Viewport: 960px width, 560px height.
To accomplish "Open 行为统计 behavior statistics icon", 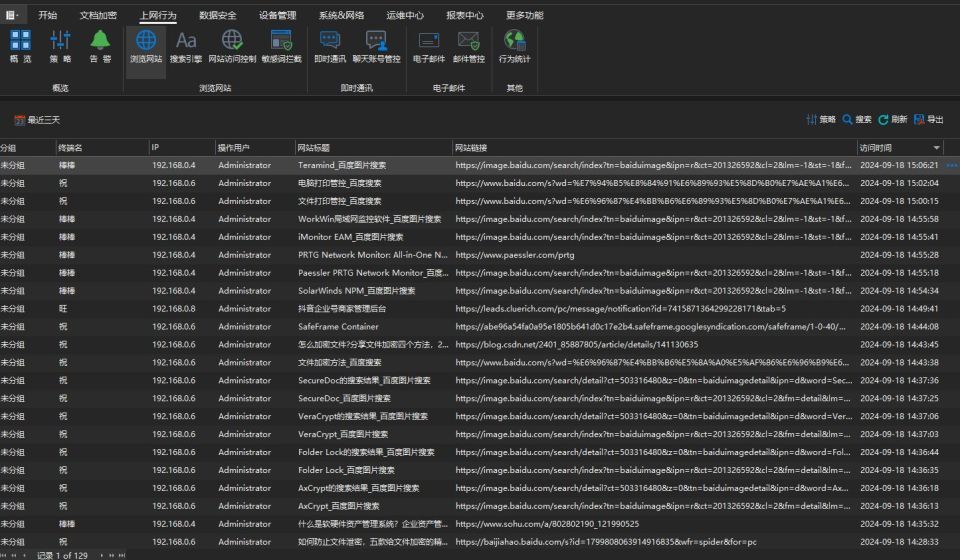I will coord(514,47).
